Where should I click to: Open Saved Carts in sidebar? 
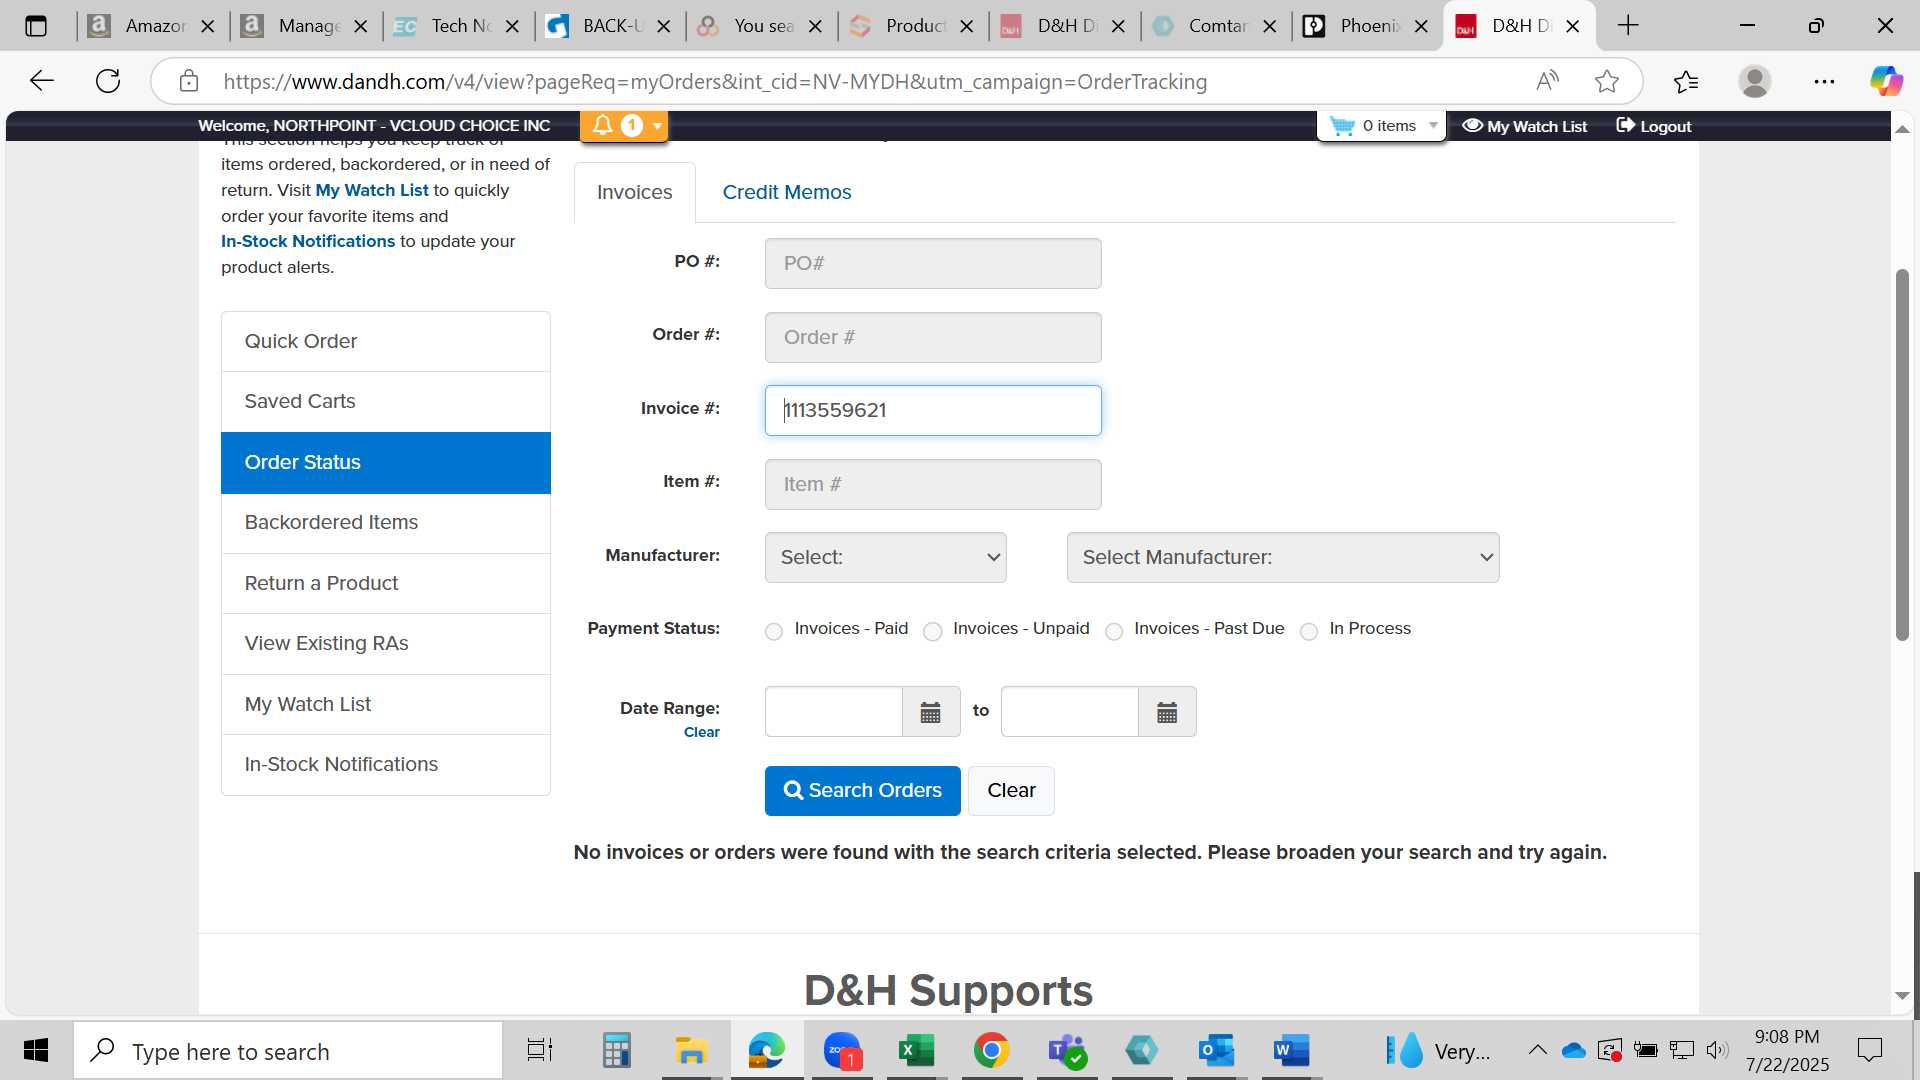click(x=385, y=401)
